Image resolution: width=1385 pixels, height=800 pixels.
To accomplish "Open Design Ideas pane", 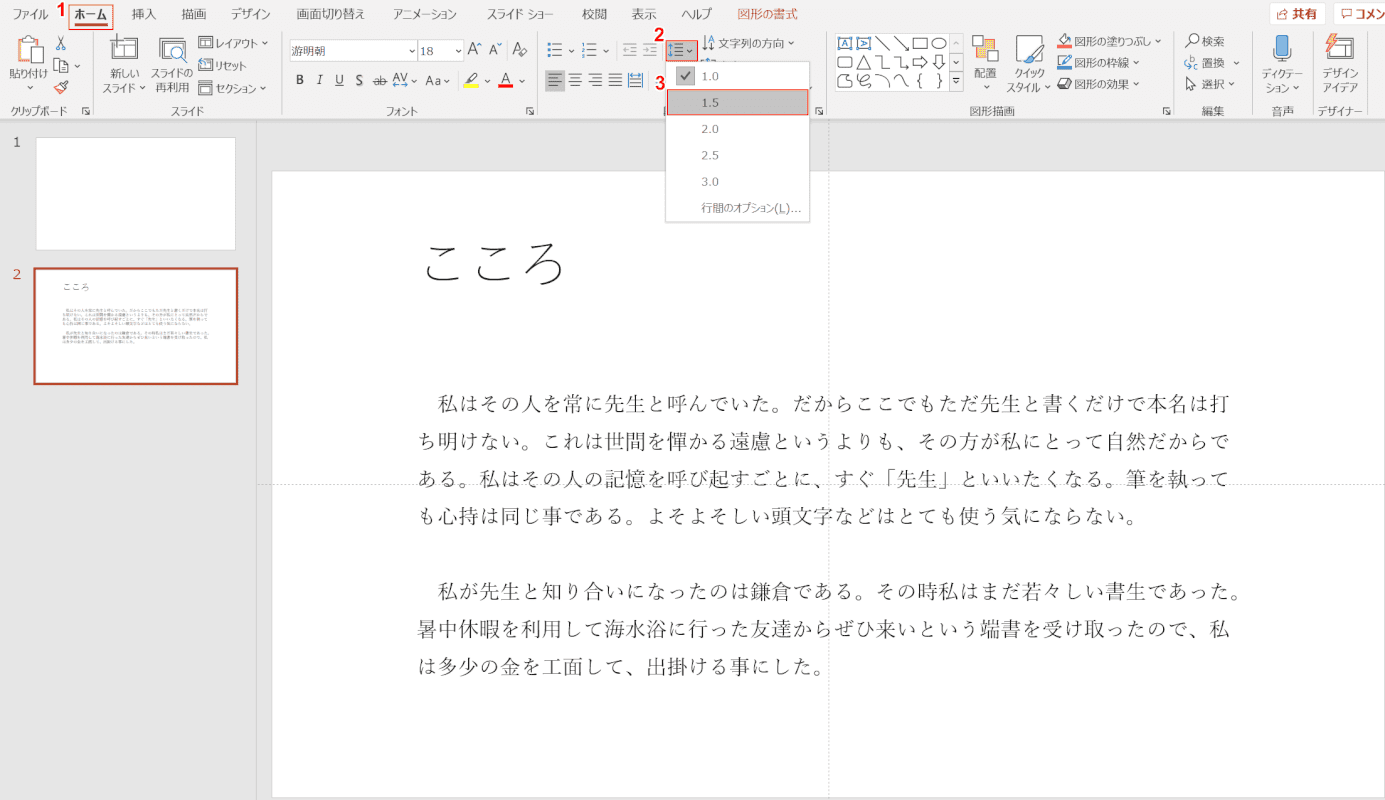I will tap(1340, 64).
